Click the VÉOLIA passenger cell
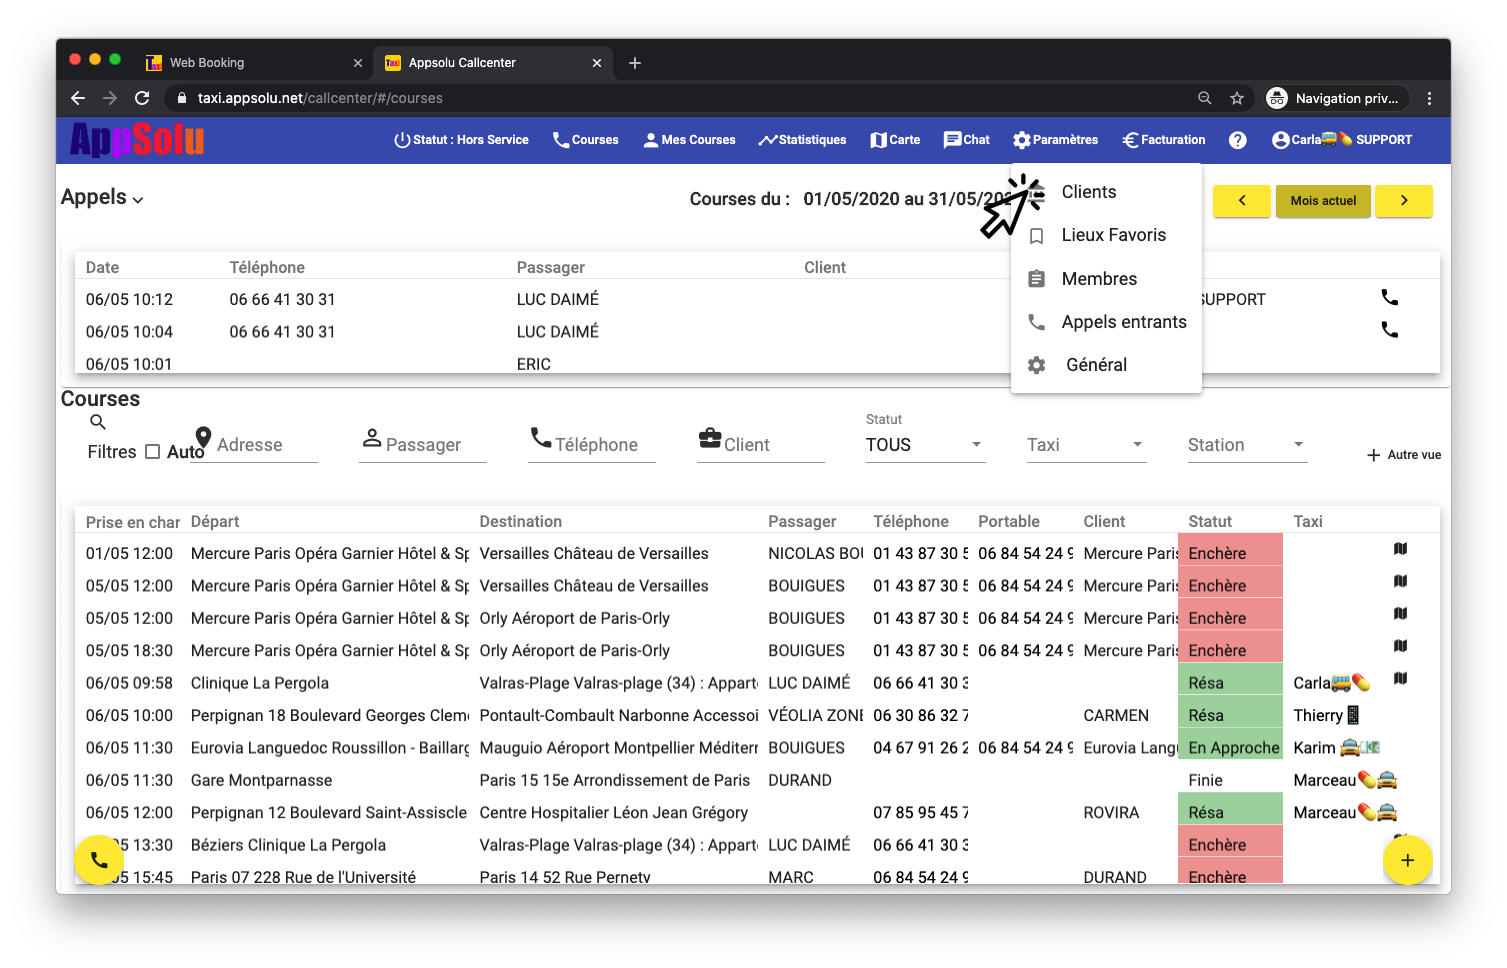This screenshot has width=1507, height=968. [816, 716]
